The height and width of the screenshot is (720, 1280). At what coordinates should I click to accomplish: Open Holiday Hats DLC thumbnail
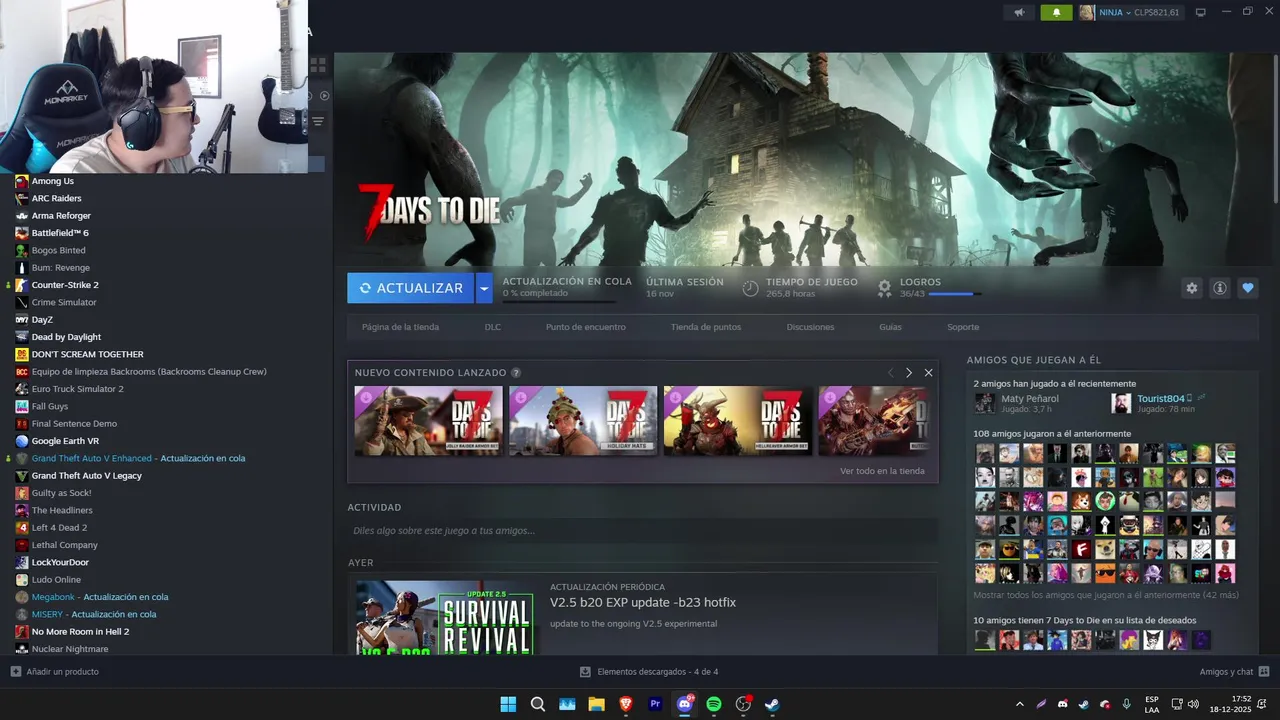(x=583, y=421)
